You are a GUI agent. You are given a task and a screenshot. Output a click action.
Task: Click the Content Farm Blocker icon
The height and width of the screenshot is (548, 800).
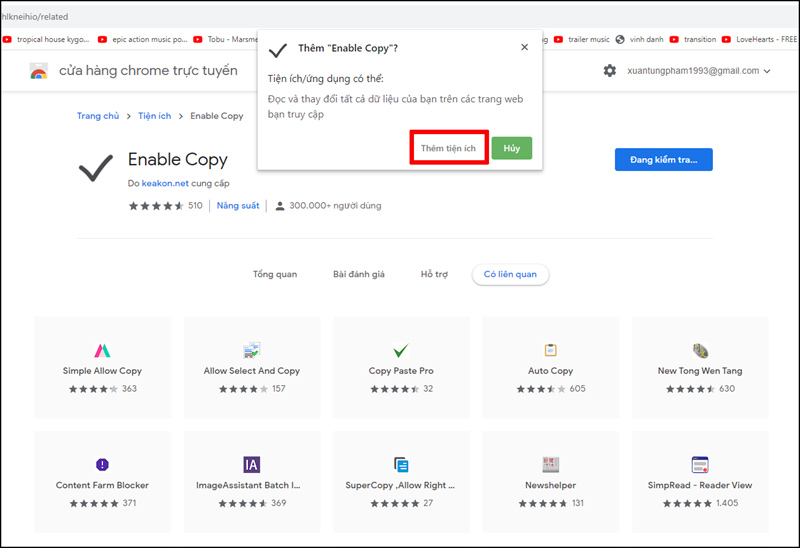point(102,464)
